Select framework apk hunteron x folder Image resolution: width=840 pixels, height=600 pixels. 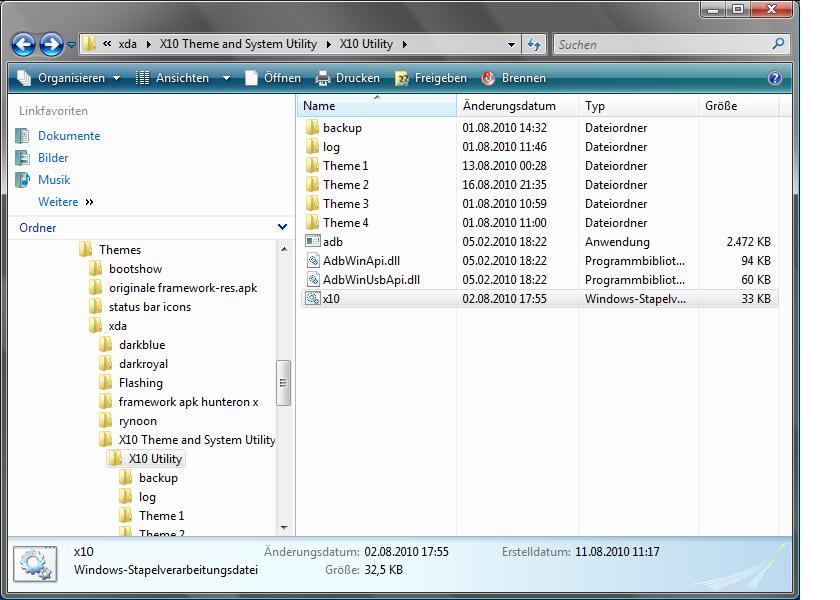(x=188, y=402)
